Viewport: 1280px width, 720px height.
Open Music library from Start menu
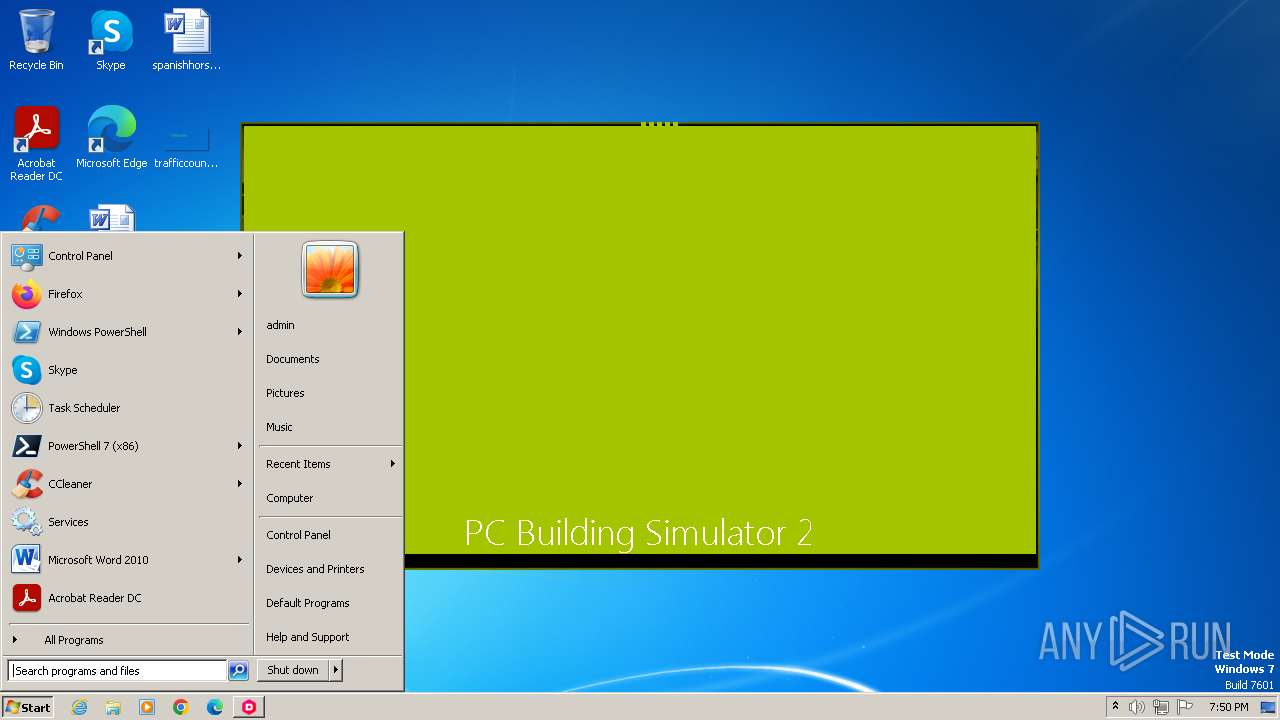click(330, 427)
